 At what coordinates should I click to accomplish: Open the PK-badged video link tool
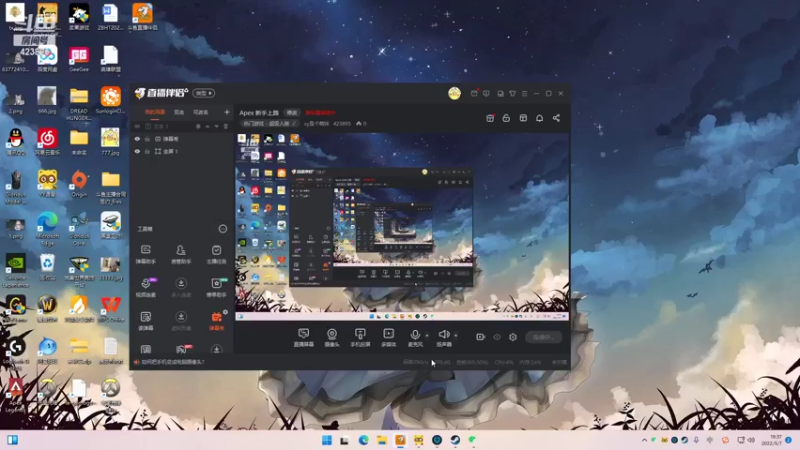(146, 288)
